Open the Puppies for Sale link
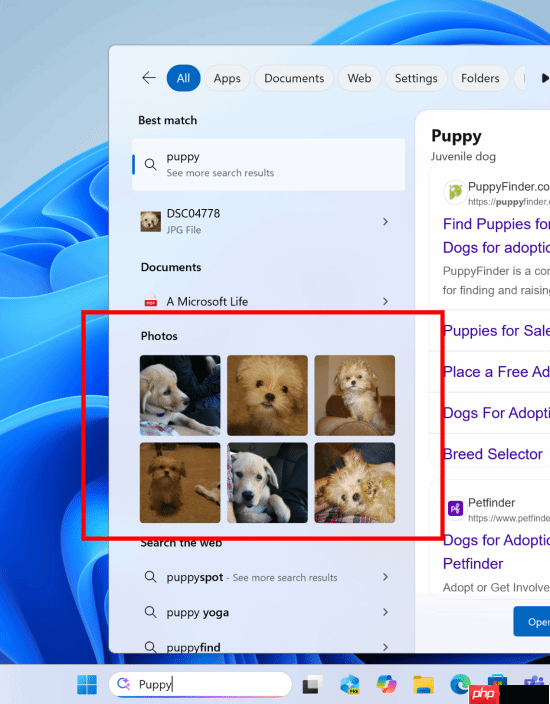Image resolution: width=550 pixels, height=704 pixels. (496, 330)
